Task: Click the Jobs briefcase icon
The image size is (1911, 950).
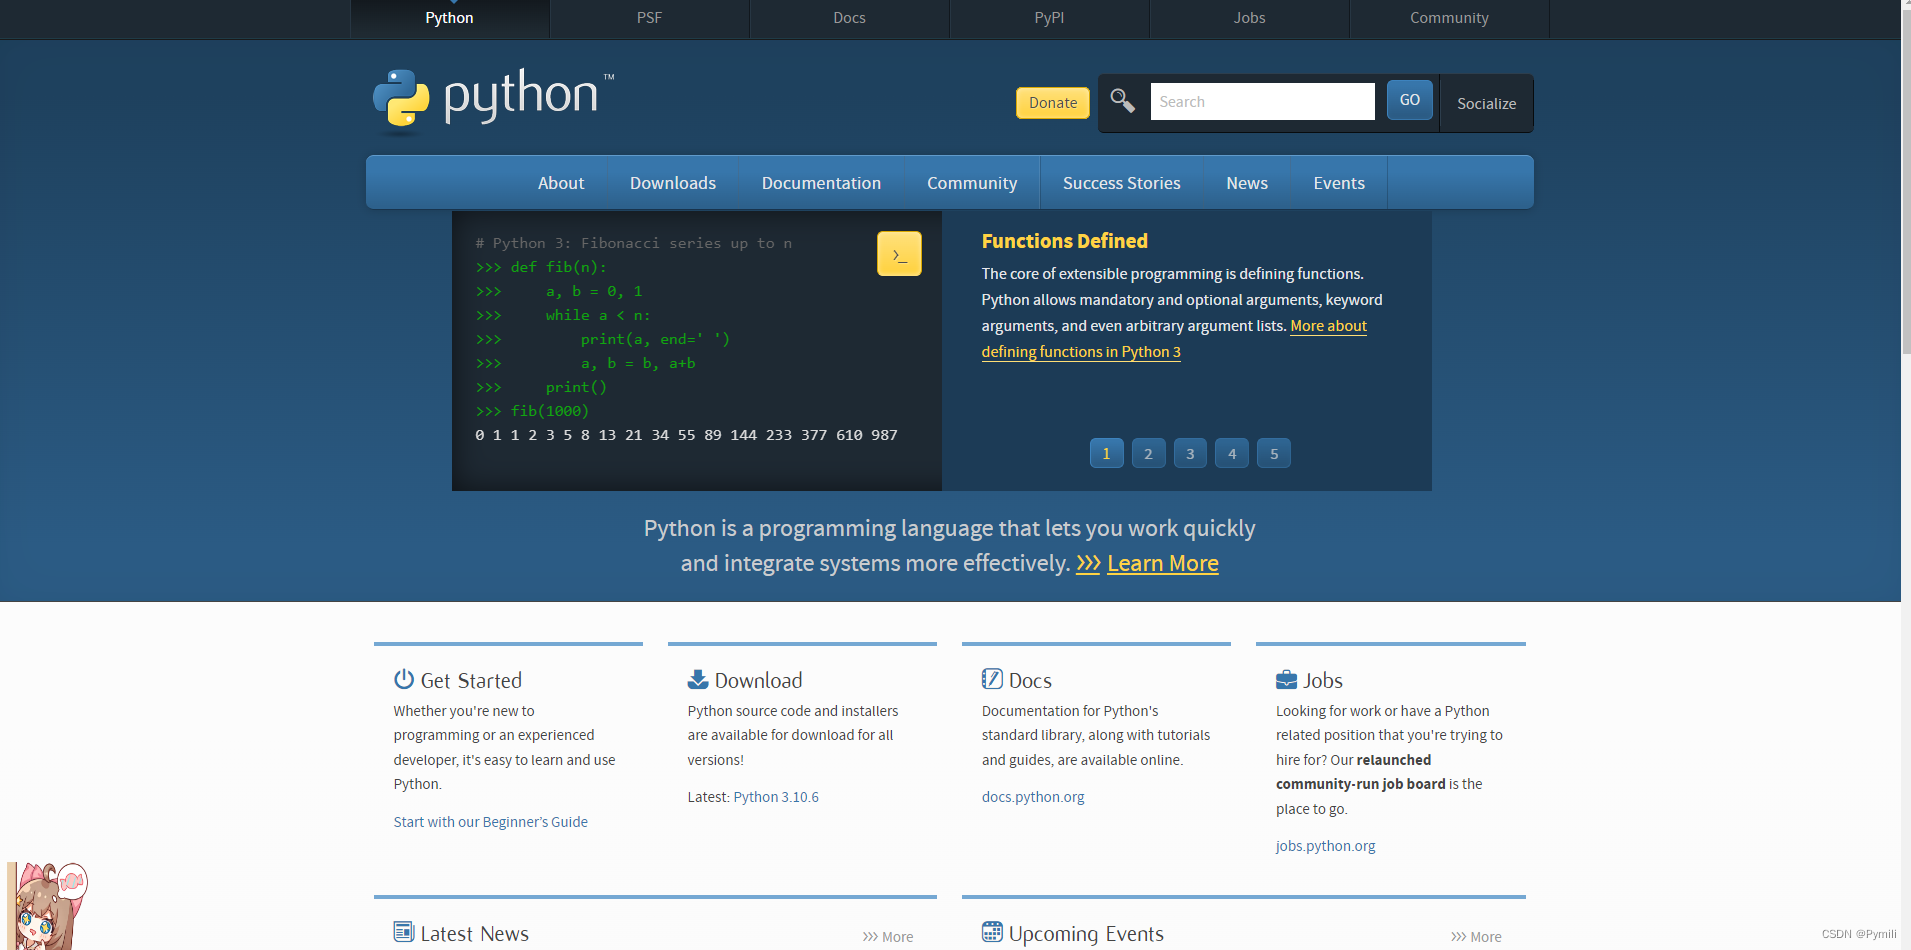Action: 1286,680
